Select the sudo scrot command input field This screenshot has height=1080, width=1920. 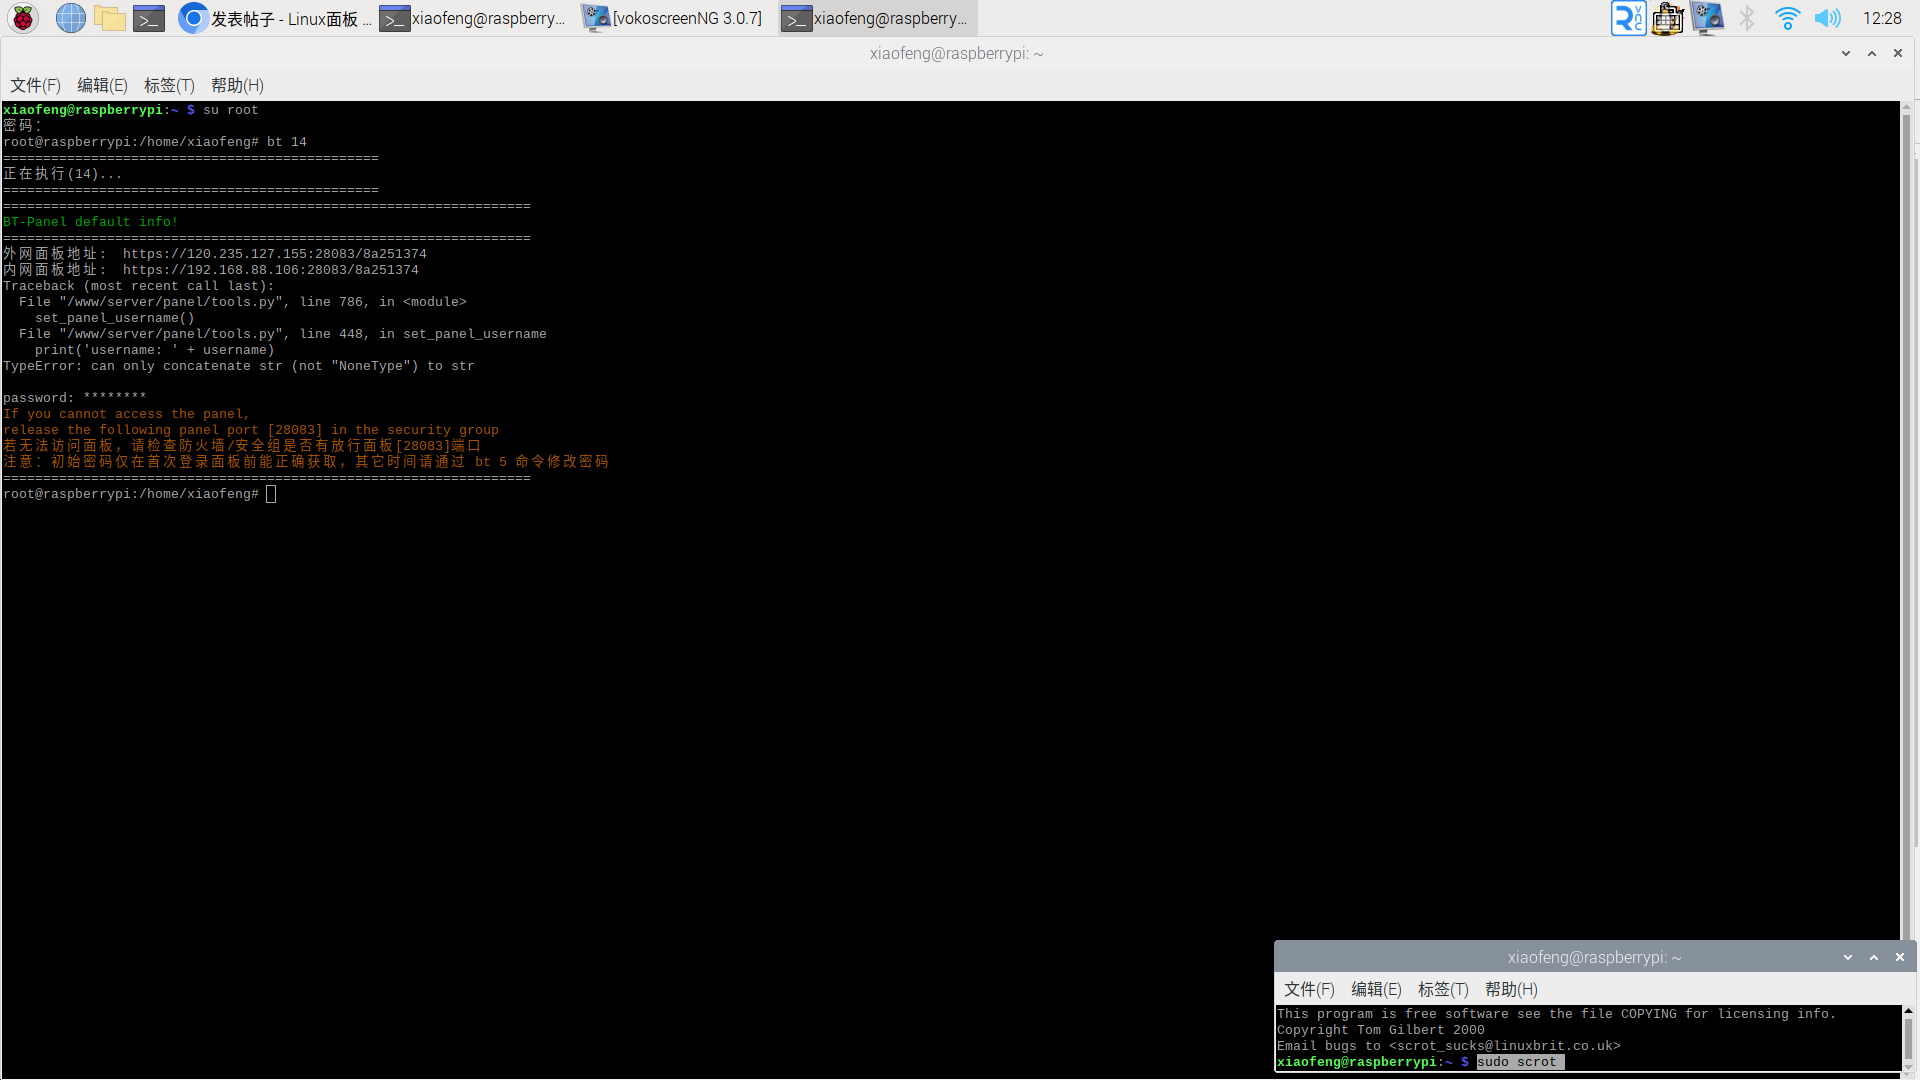1515,1062
